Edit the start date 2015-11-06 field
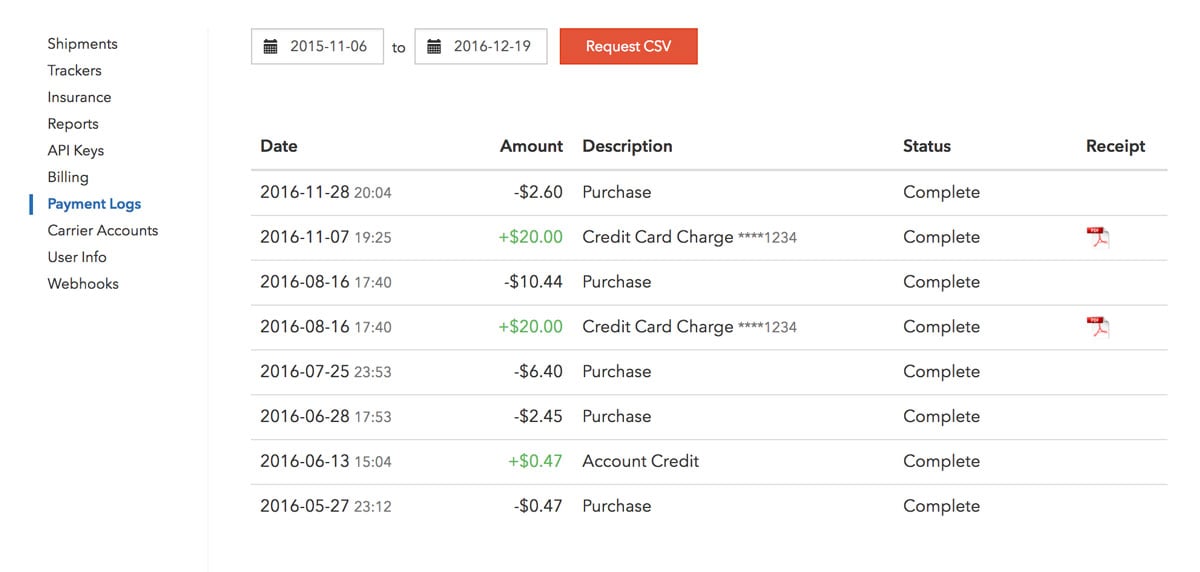 pyautogui.click(x=329, y=47)
